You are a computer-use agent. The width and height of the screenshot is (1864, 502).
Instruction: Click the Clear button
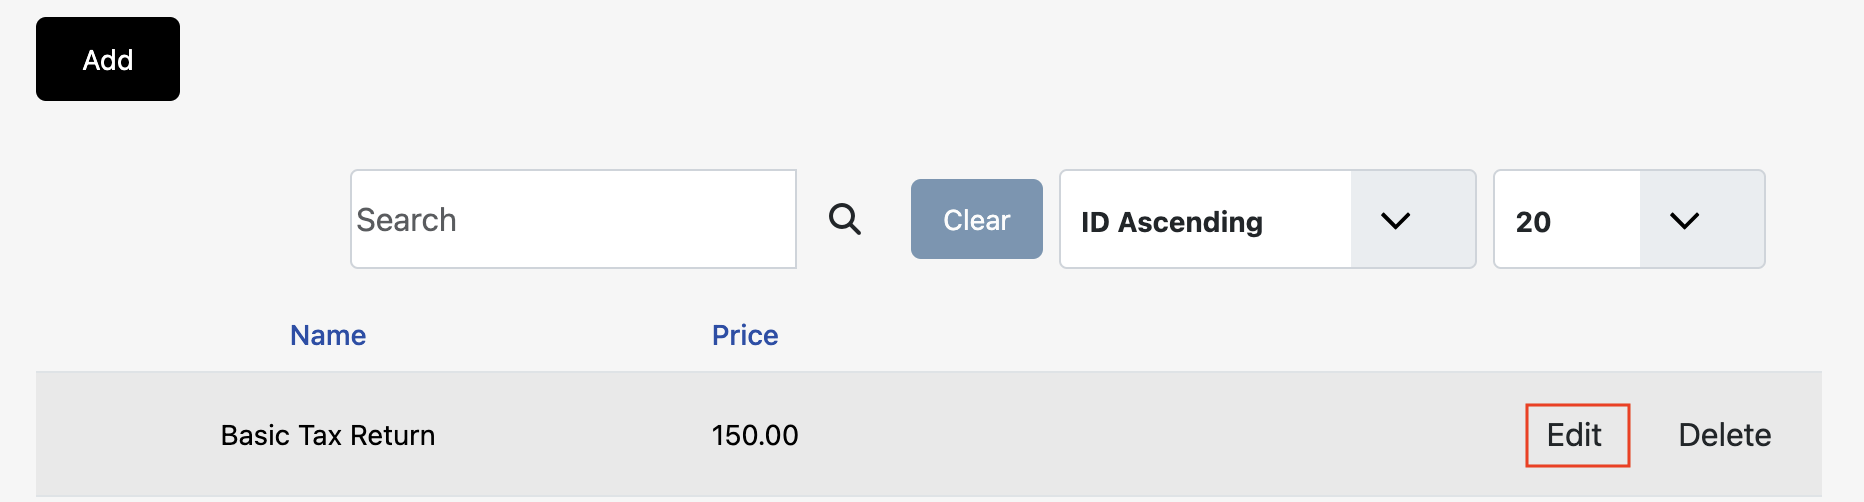976,219
